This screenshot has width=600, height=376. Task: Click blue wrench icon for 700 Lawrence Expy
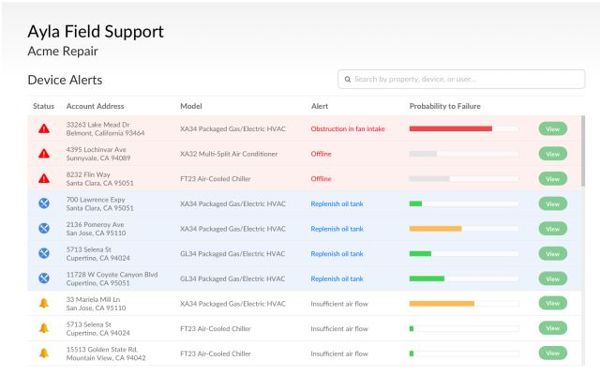(x=44, y=203)
